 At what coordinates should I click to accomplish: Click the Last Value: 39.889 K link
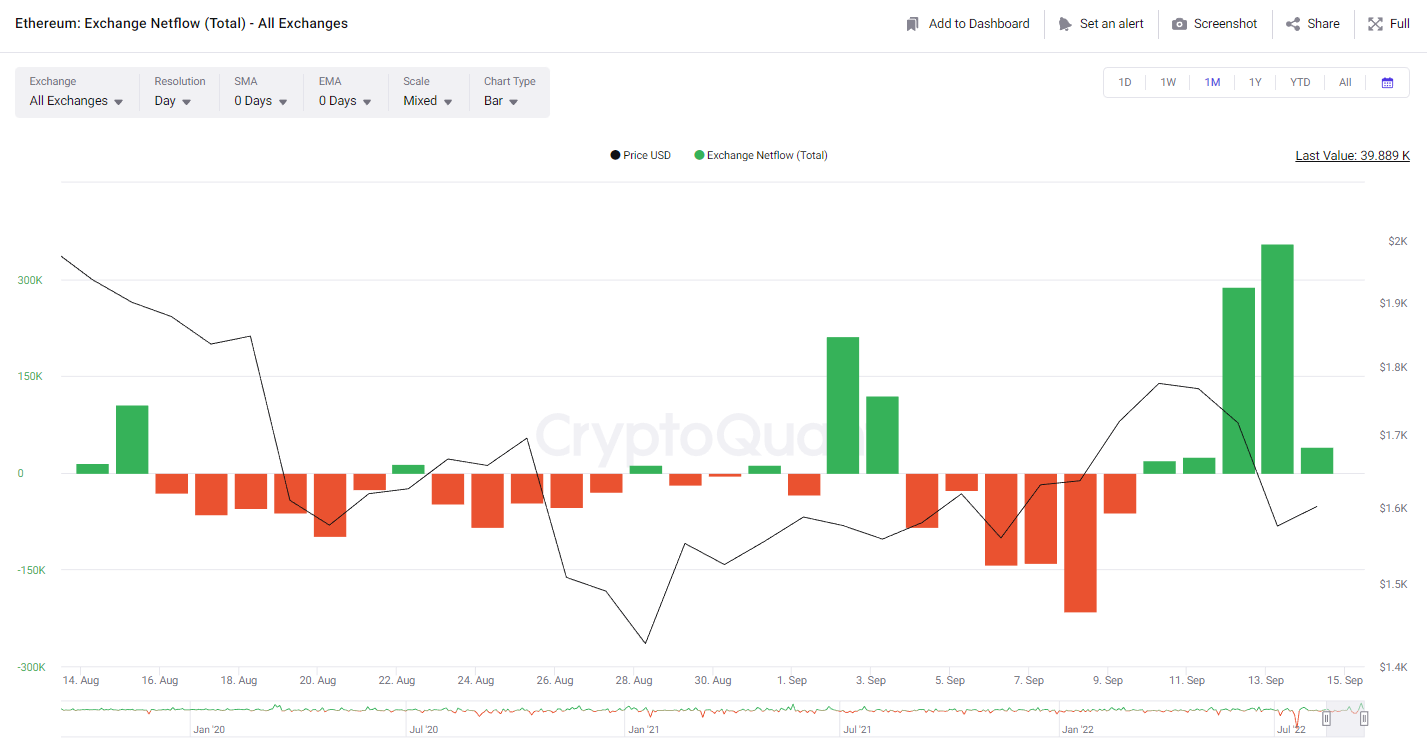[1352, 155]
